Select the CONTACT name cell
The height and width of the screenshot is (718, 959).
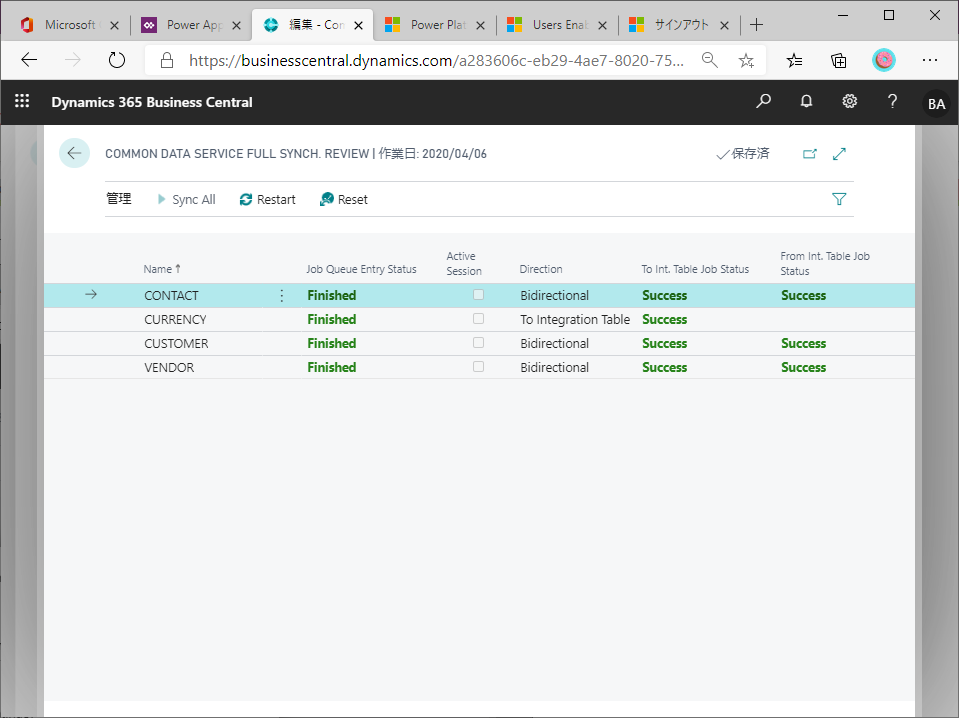click(171, 295)
